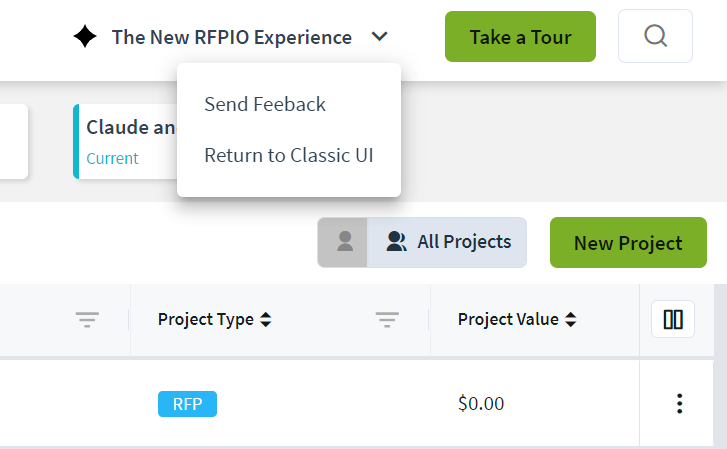Sort using arrows beside Project Type
The width and height of the screenshot is (727, 449).
266,319
